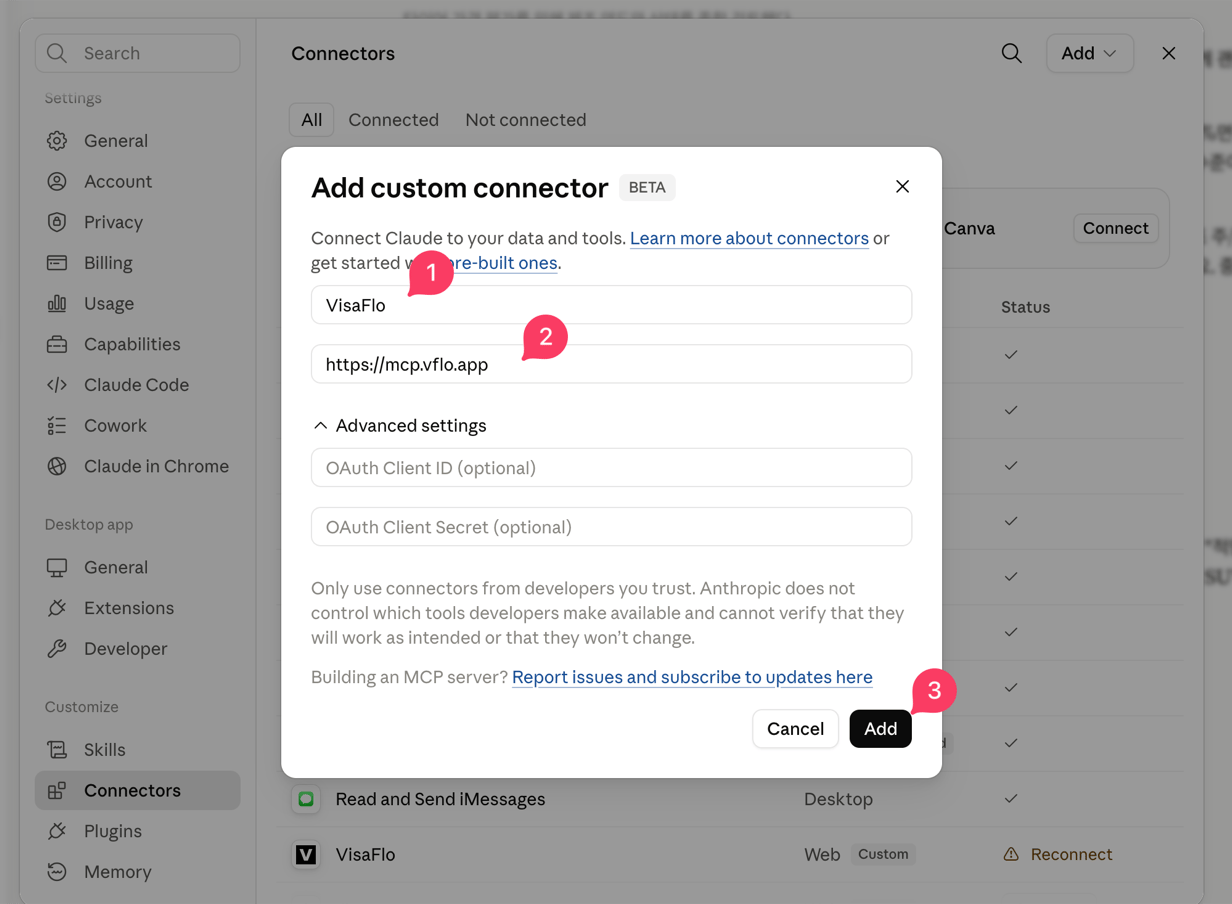1232x904 pixels.
Task: Click the OAuth Client Secret field
Action: (611, 527)
